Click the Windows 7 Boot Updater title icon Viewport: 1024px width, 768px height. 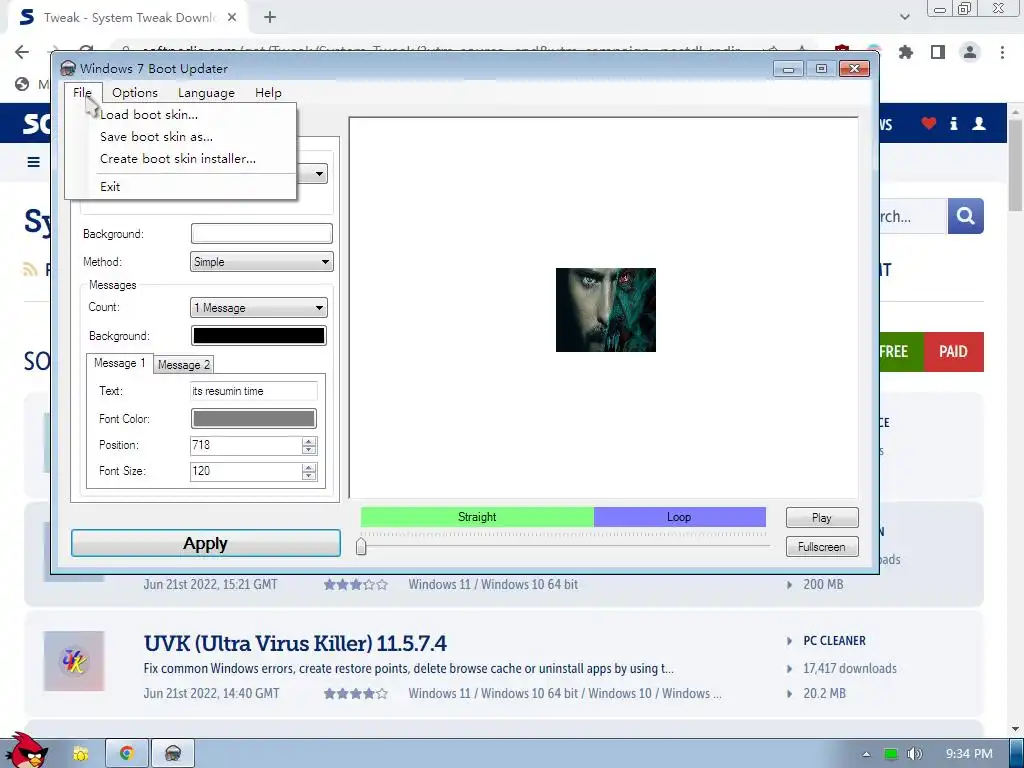click(68, 69)
